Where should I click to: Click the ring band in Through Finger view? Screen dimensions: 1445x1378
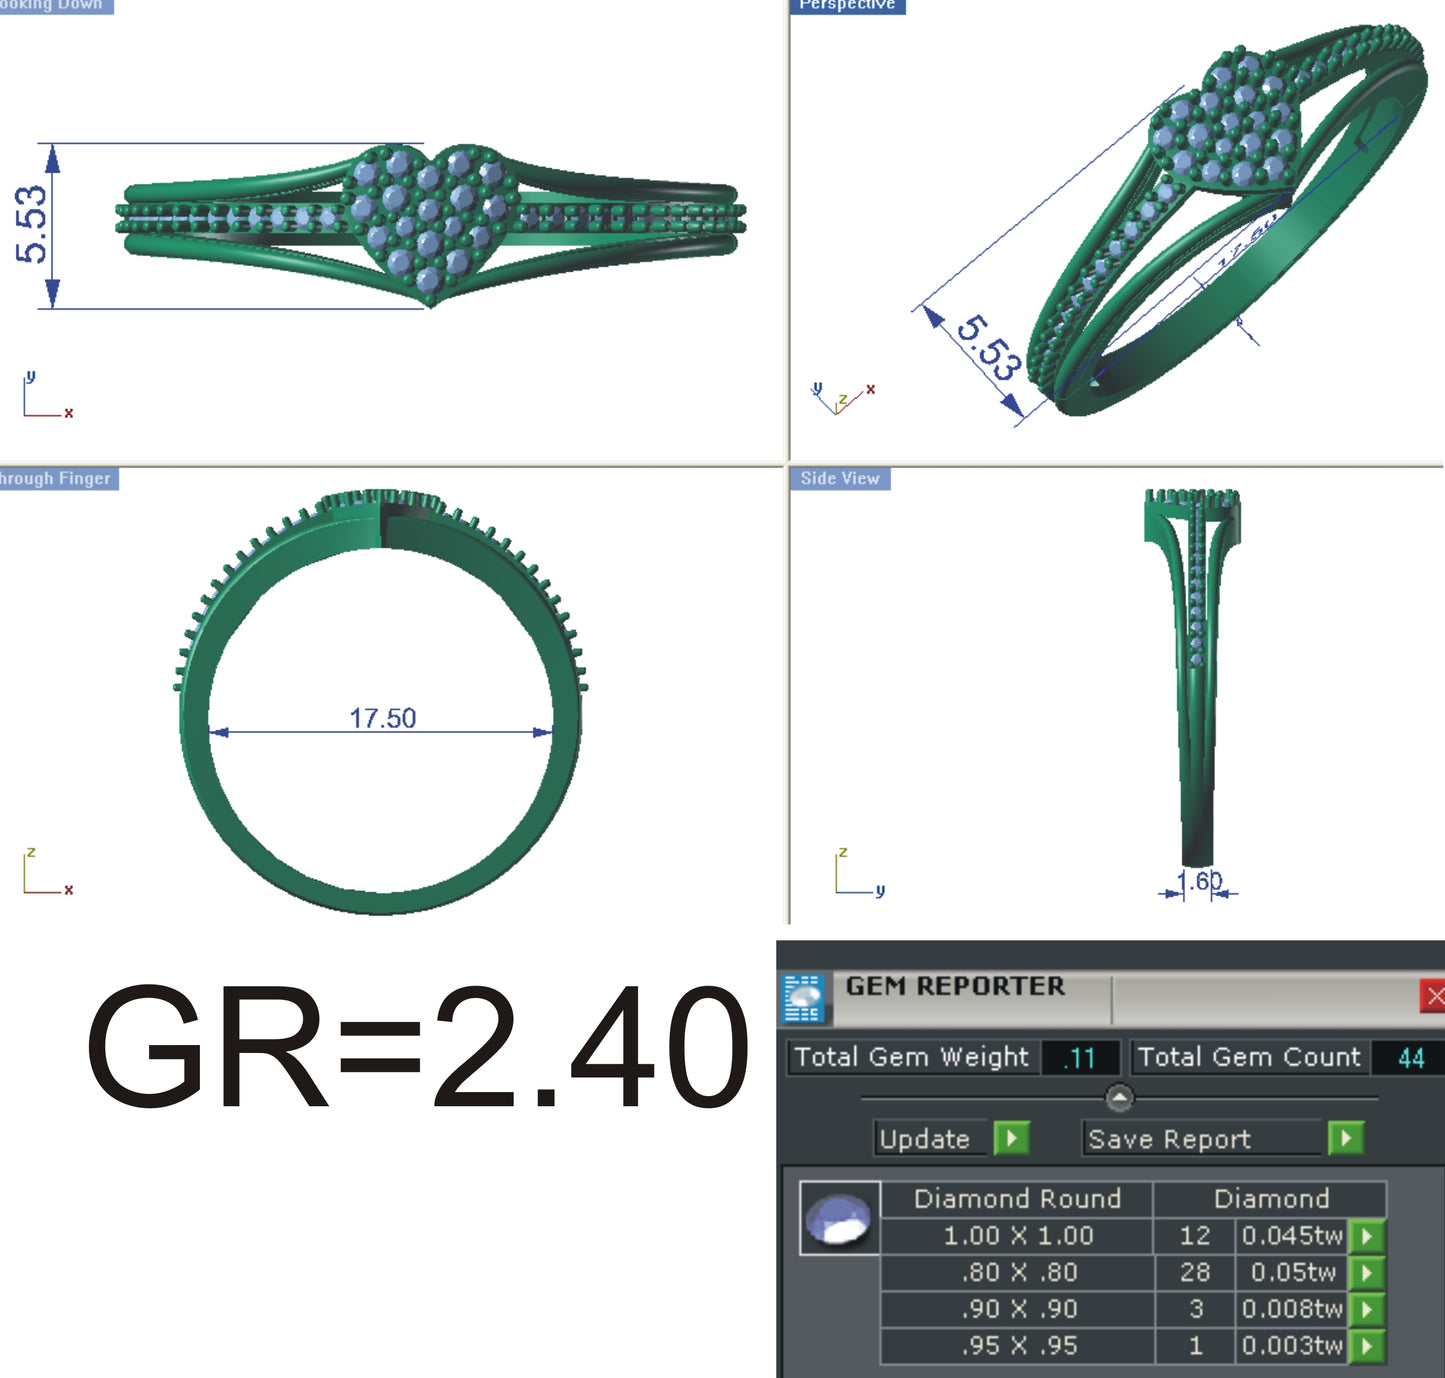tap(380, 702)
